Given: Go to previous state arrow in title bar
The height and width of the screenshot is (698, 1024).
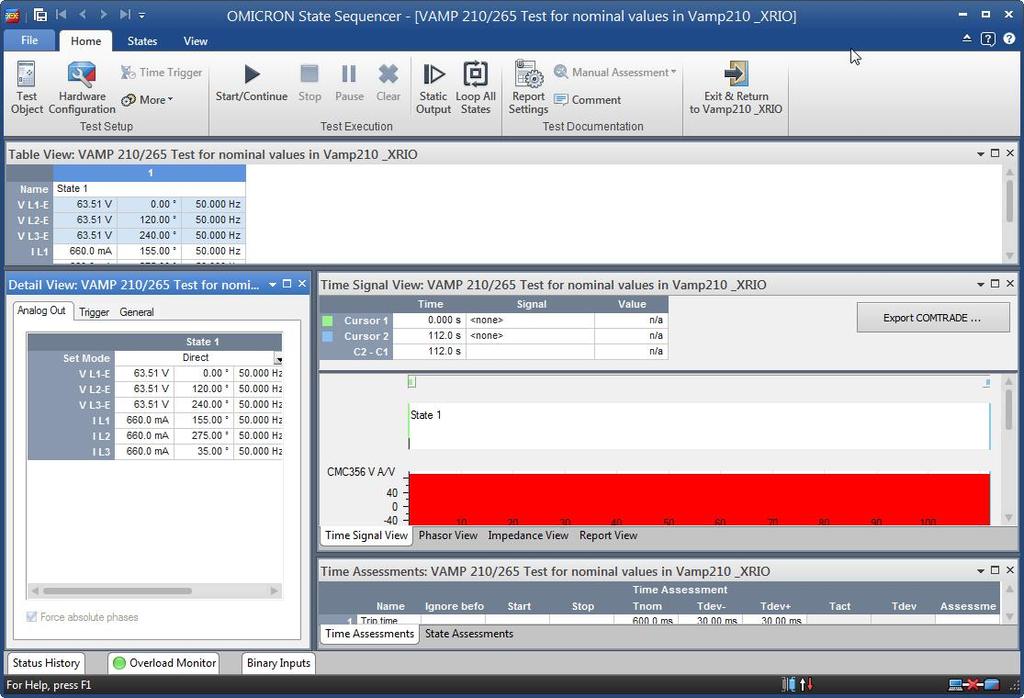Looking at the screenshot, I should 82,14.
